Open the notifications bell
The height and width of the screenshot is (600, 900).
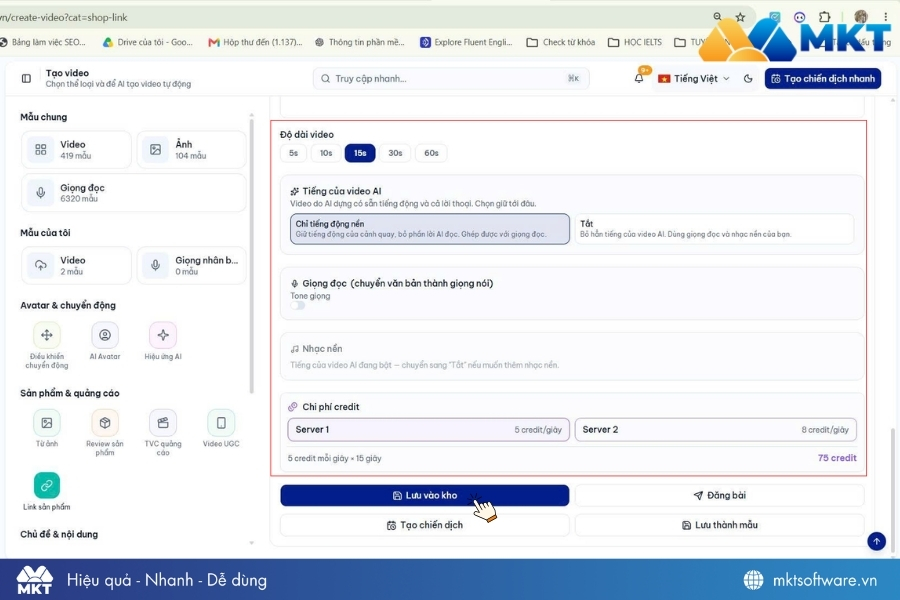click(x=639, y=78)
